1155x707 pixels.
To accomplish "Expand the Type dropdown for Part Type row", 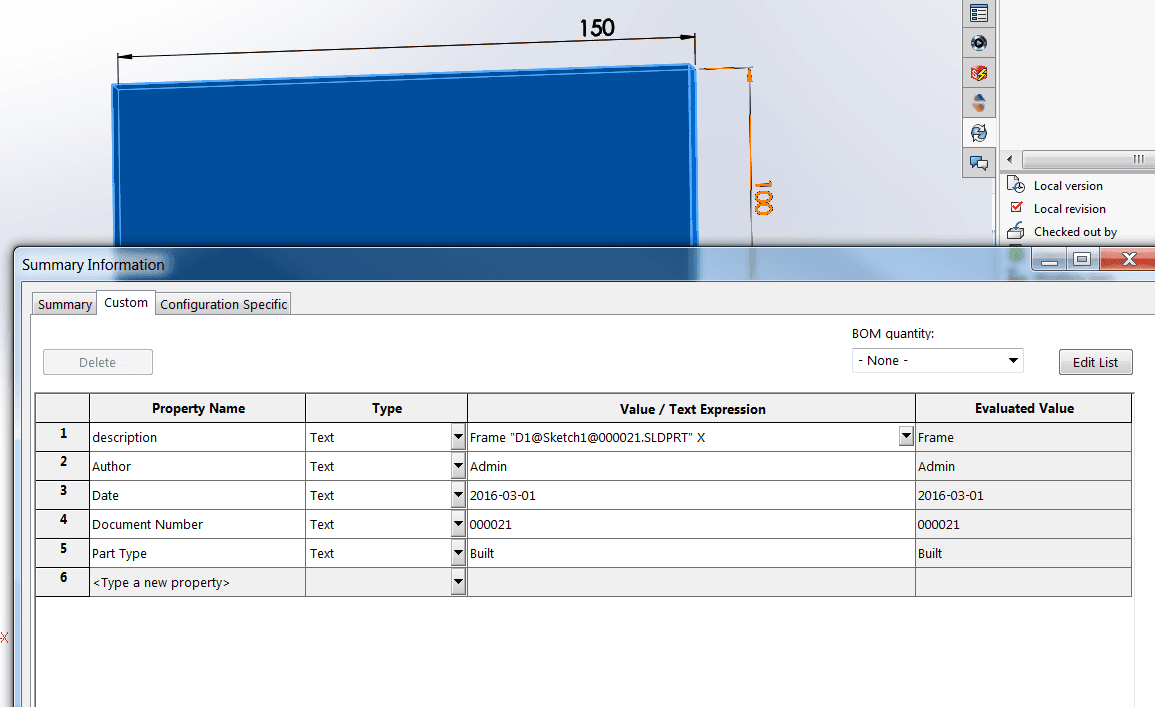I will 458,553.
